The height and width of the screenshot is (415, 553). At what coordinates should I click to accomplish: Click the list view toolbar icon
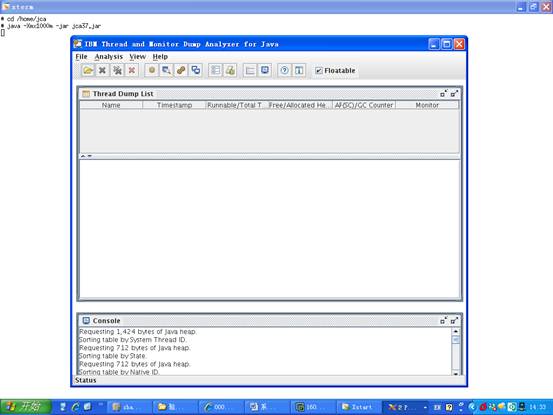[x=215, y=71]
